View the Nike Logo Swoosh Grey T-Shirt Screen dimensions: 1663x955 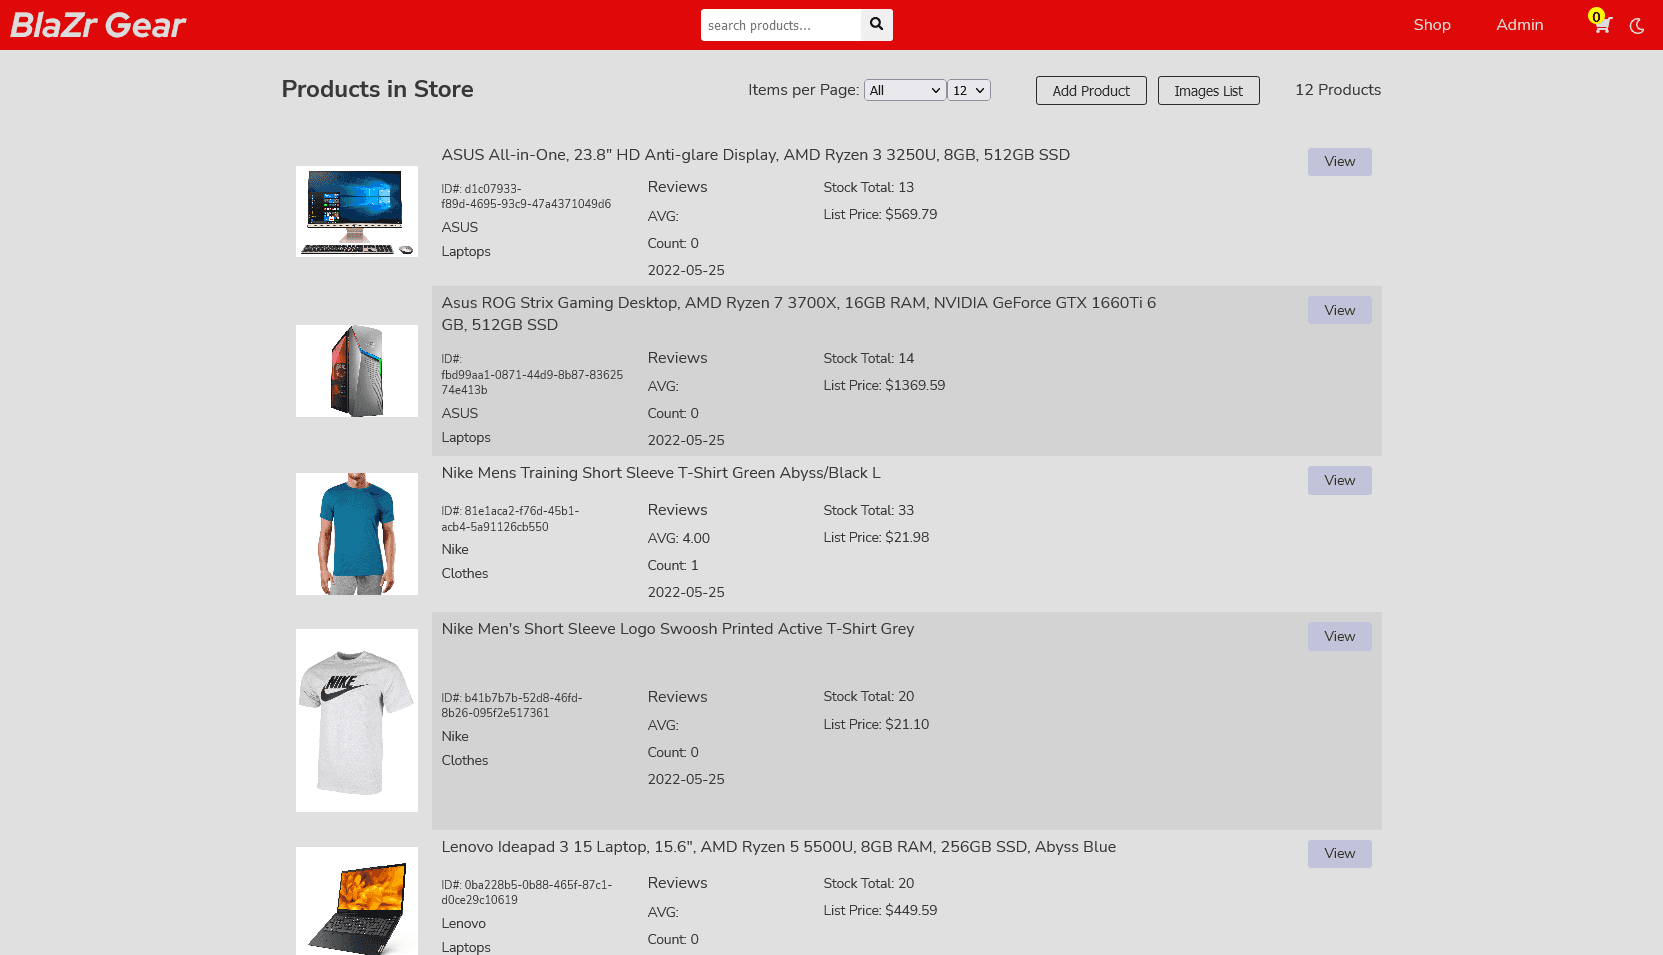coord(1339,636)
